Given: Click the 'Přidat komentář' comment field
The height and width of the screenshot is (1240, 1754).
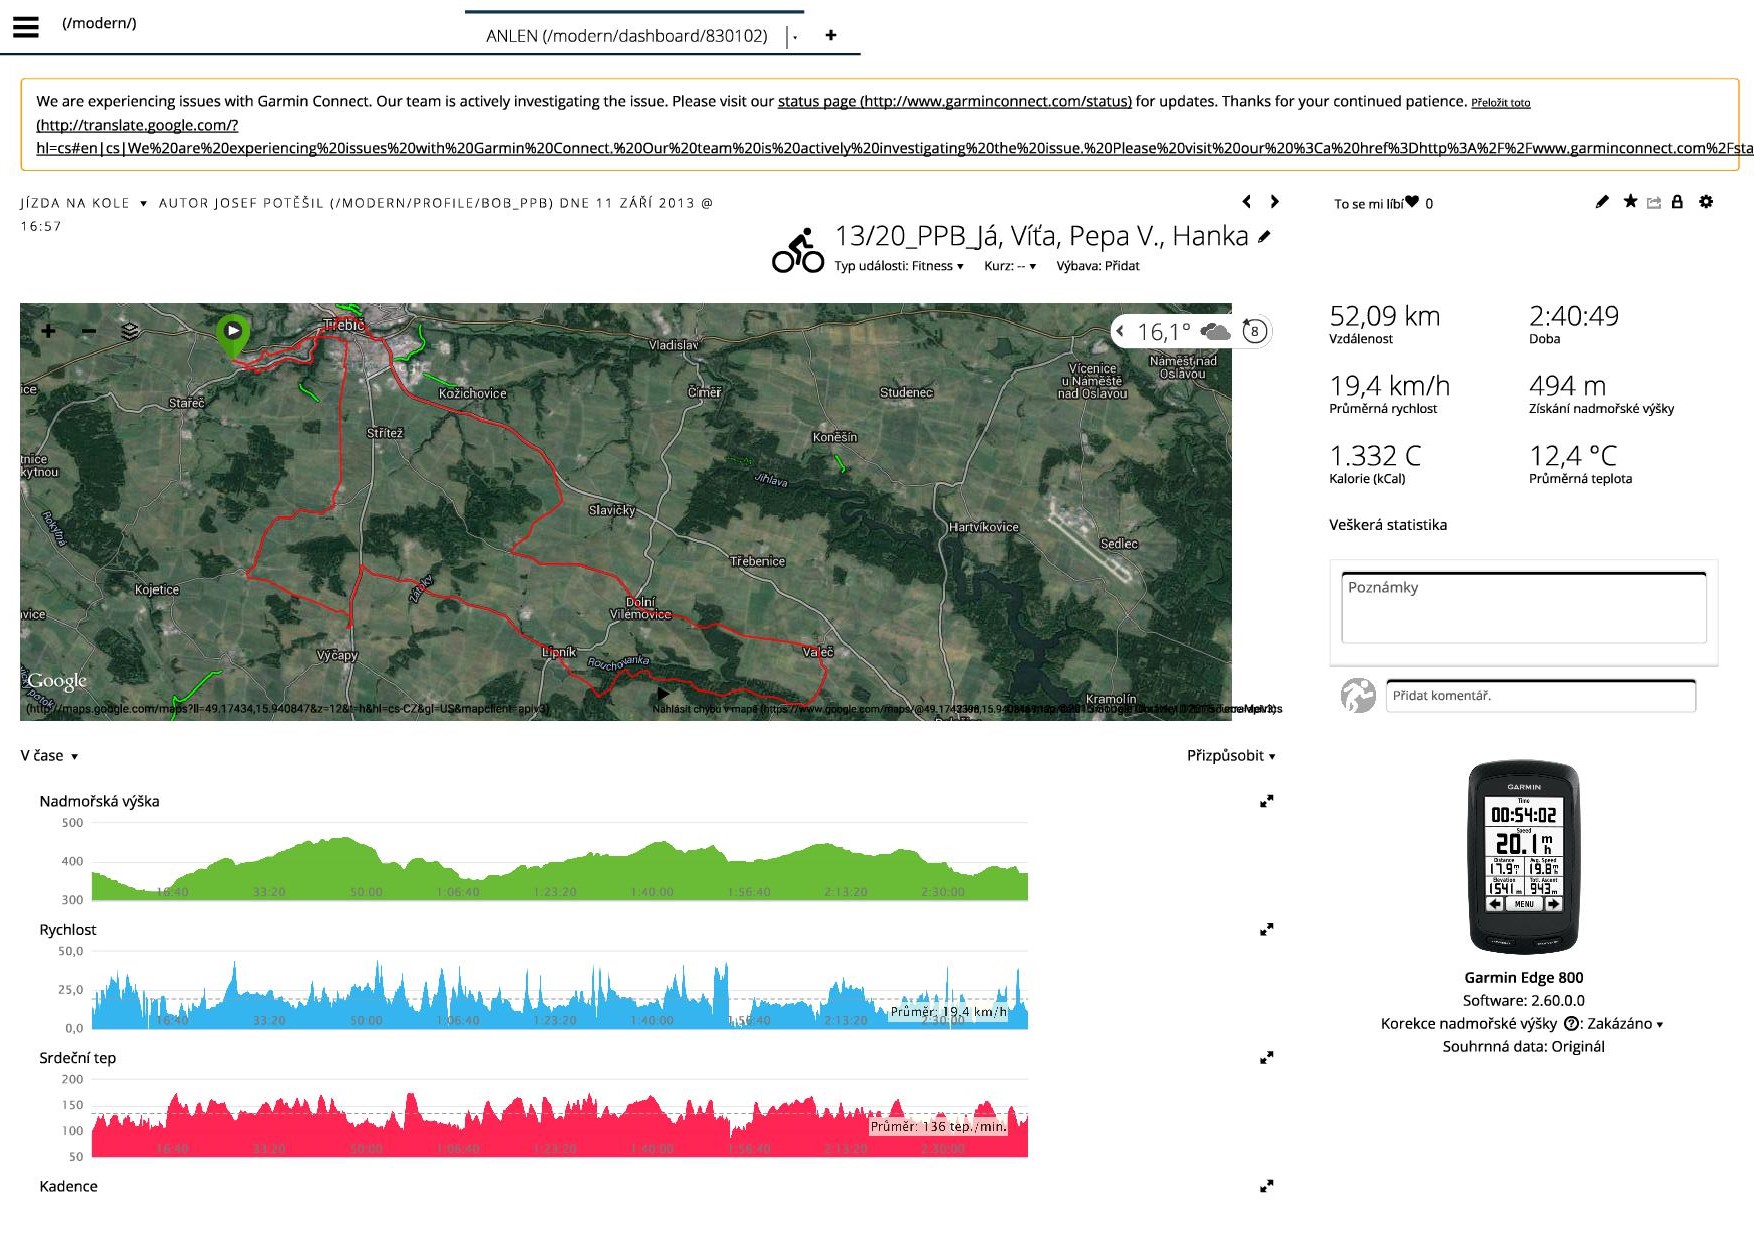Looking at the screenshot, I should 1540,696.
